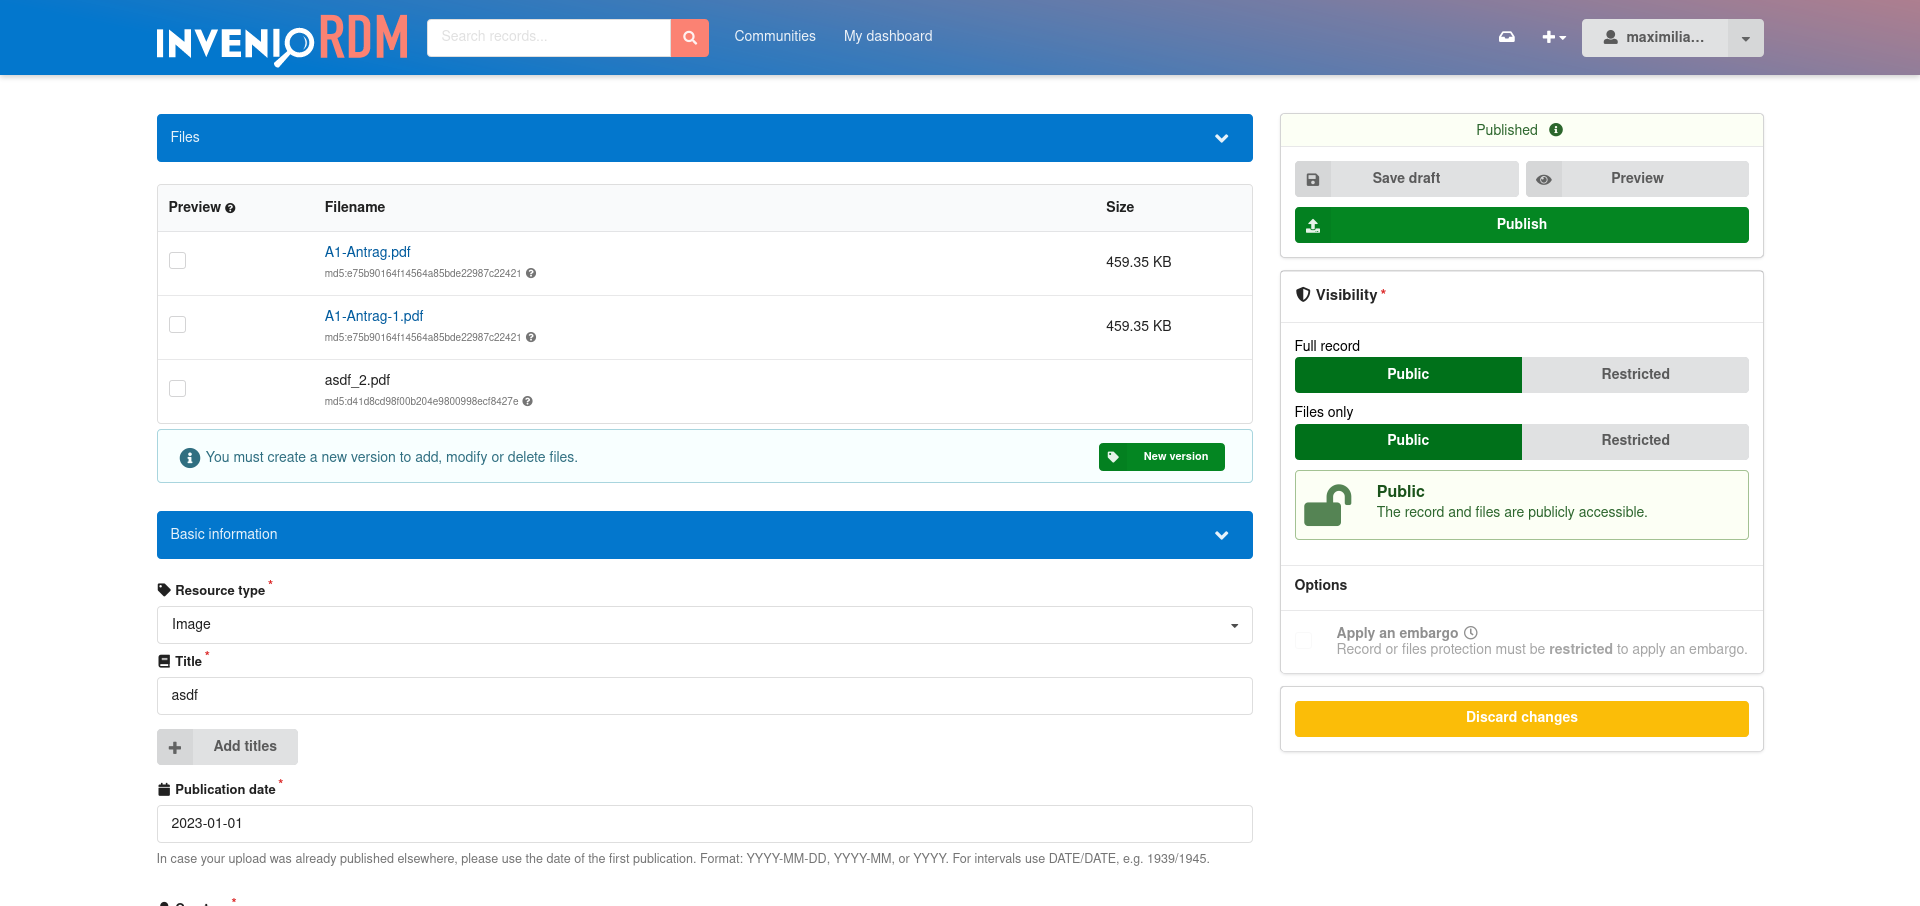
Task: Open the Communities page
Action: tap(774, 36)
